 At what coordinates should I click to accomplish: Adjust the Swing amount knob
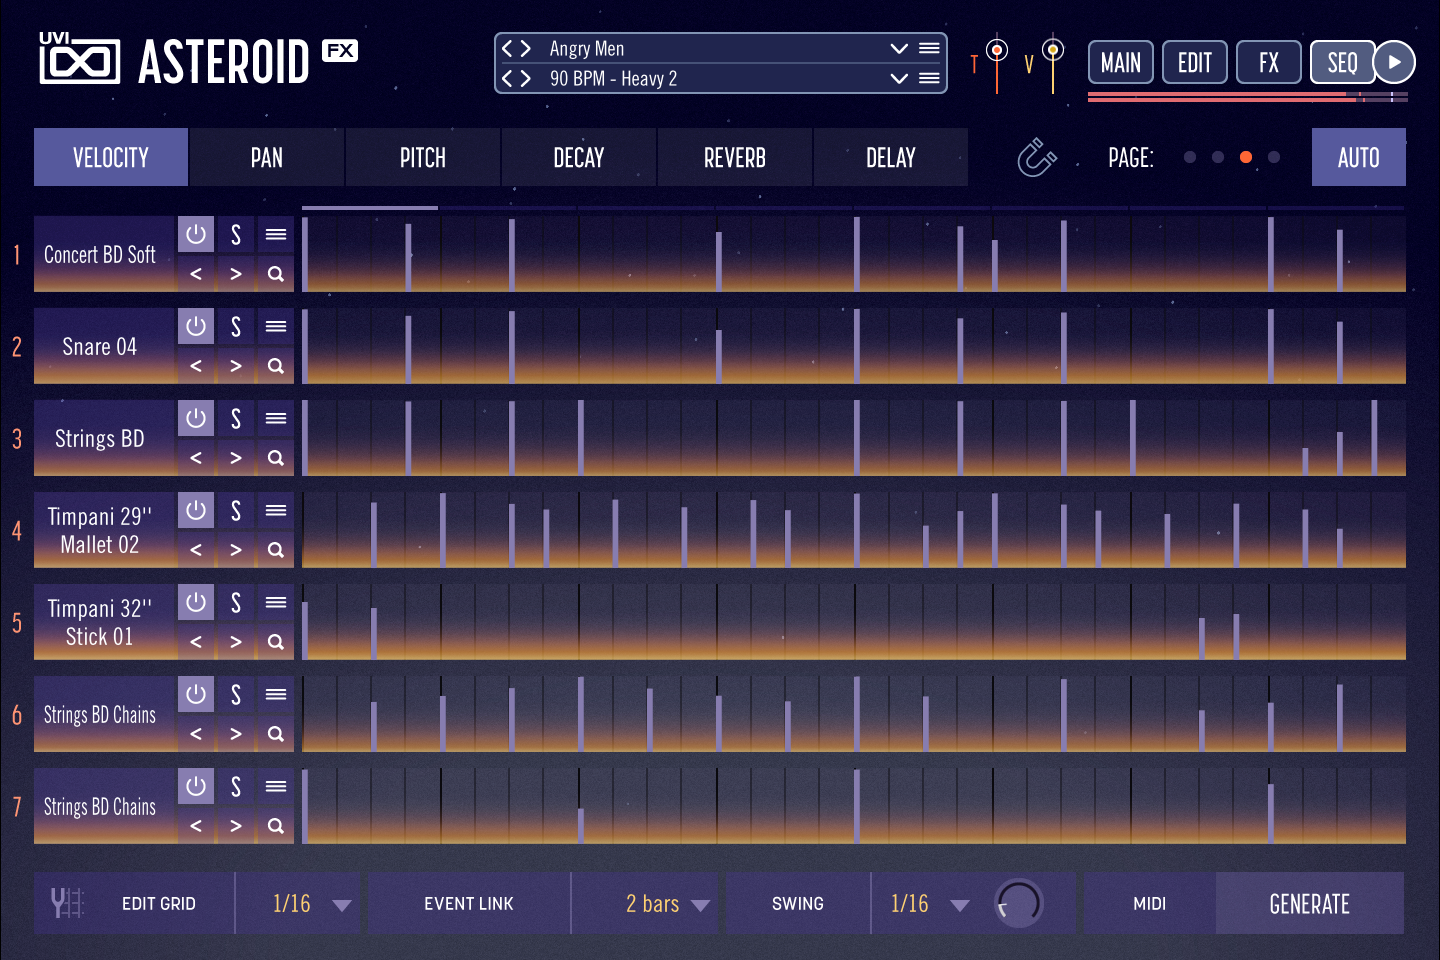pos(1019,903)
